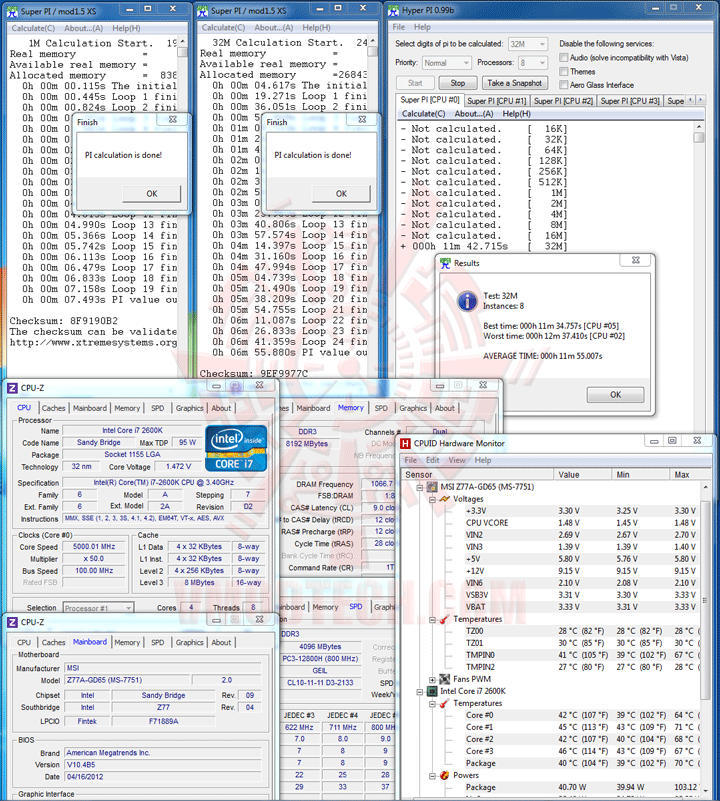
Task: Open Calculate(C) menu in 1M Super PI
Action: tap(33, 29)
